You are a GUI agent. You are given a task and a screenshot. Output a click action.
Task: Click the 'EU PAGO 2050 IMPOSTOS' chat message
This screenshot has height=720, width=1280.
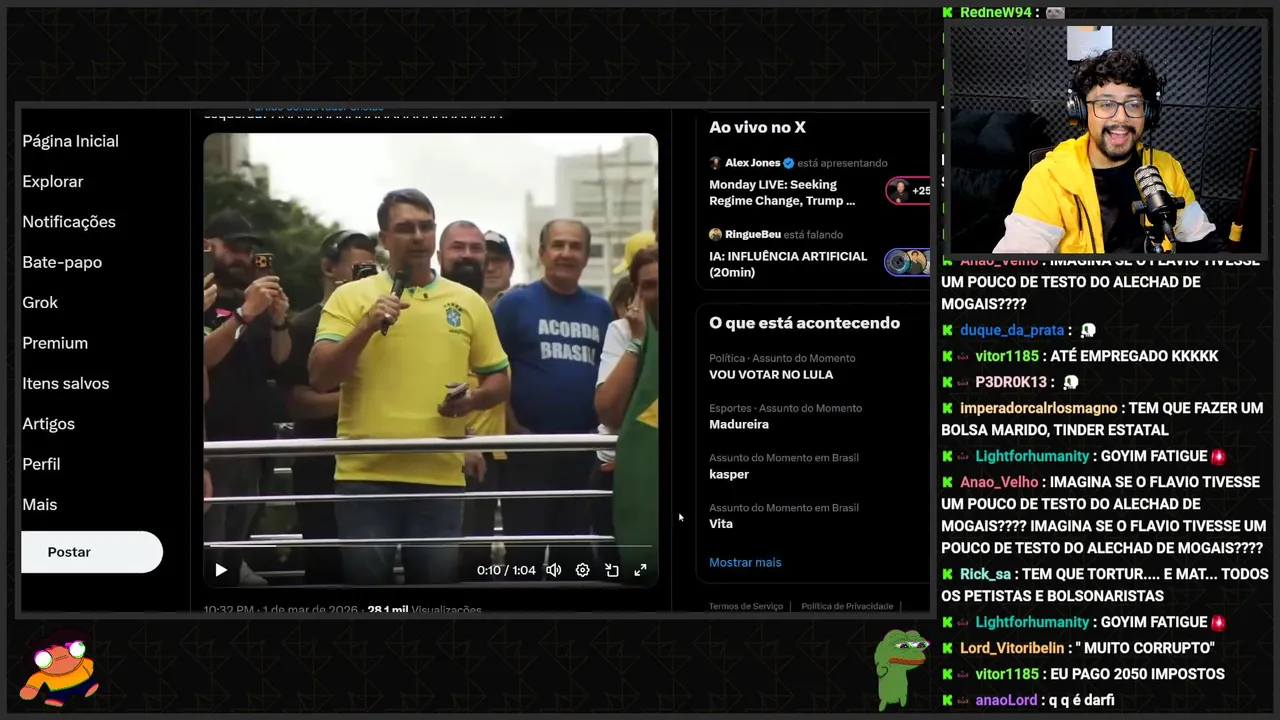1138,674
